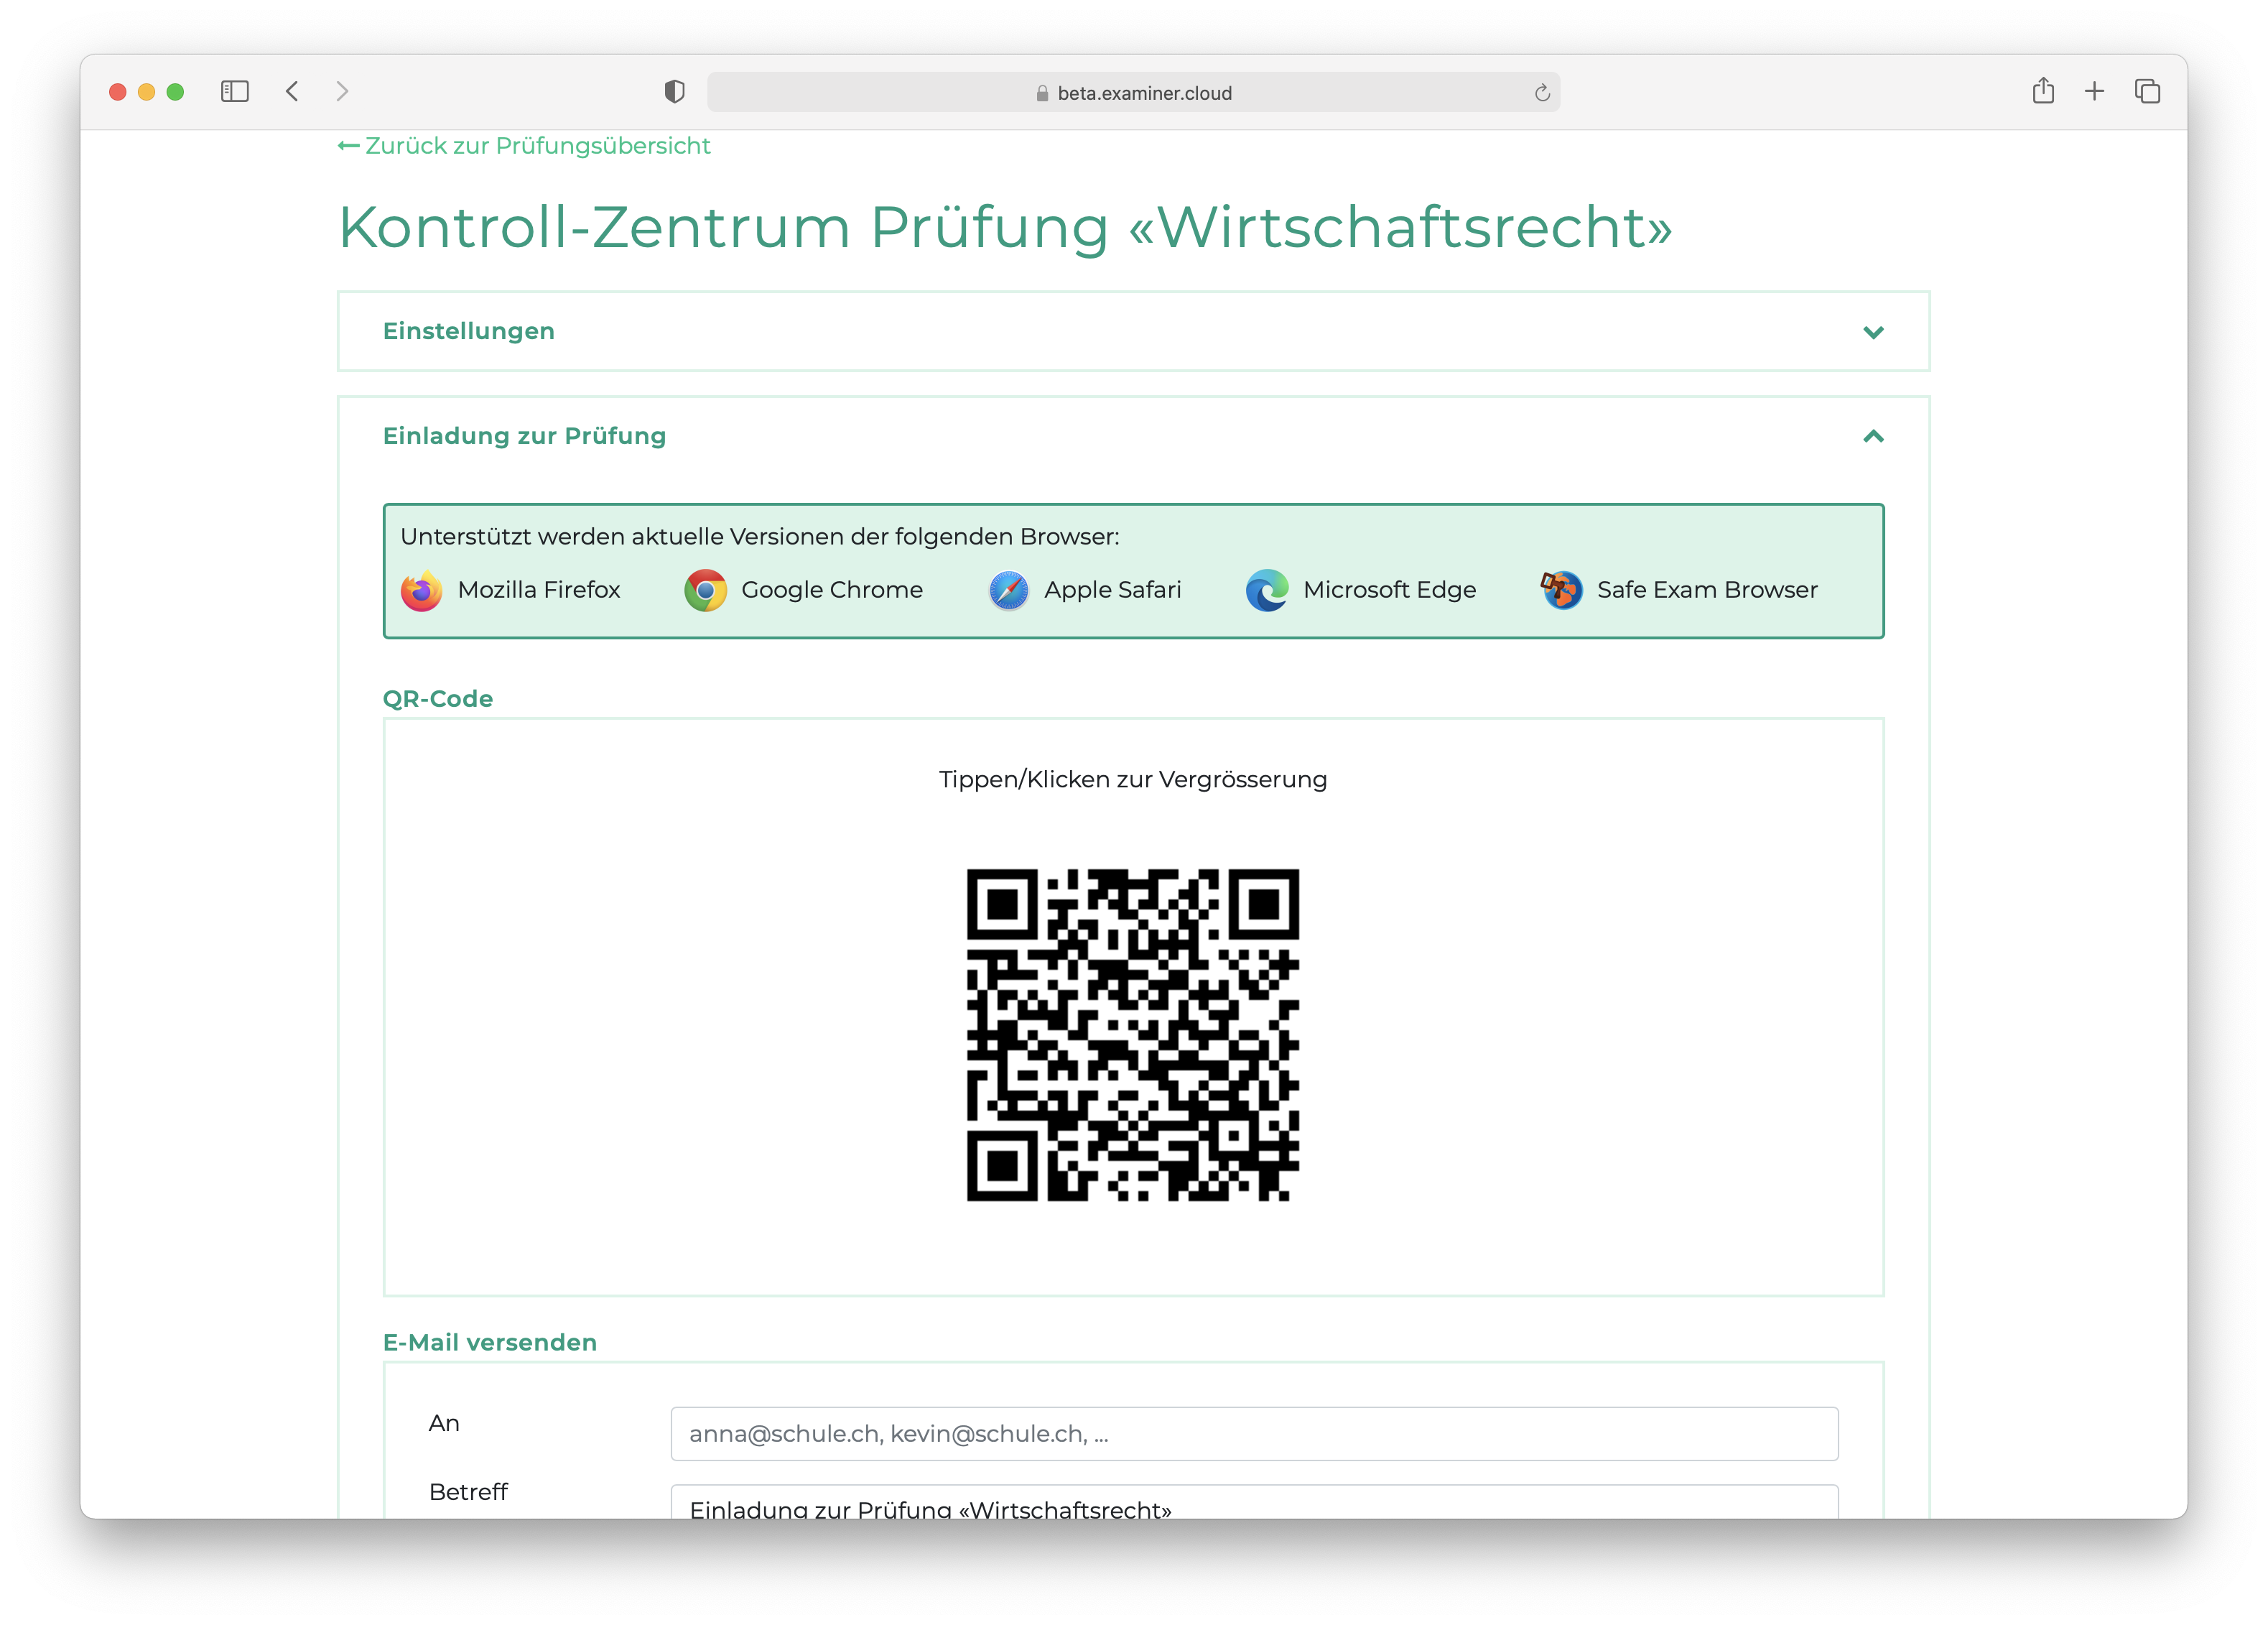Viewport: 2268px width, 1625px height.
Task: Click the Google Chrome browser icon
Action: pyautogui.click(x=705, y=591)
